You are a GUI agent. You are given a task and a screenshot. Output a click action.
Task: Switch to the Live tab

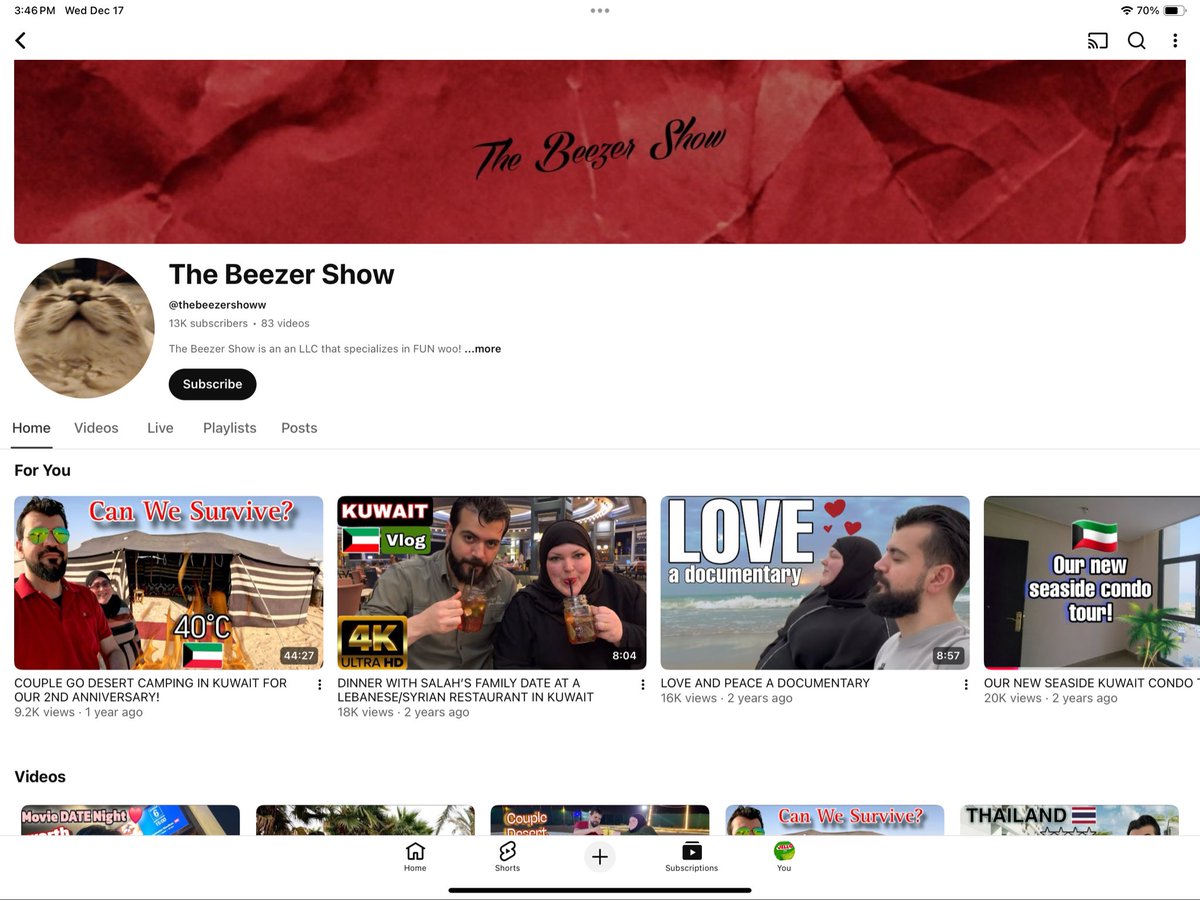(x=160, y=428)
